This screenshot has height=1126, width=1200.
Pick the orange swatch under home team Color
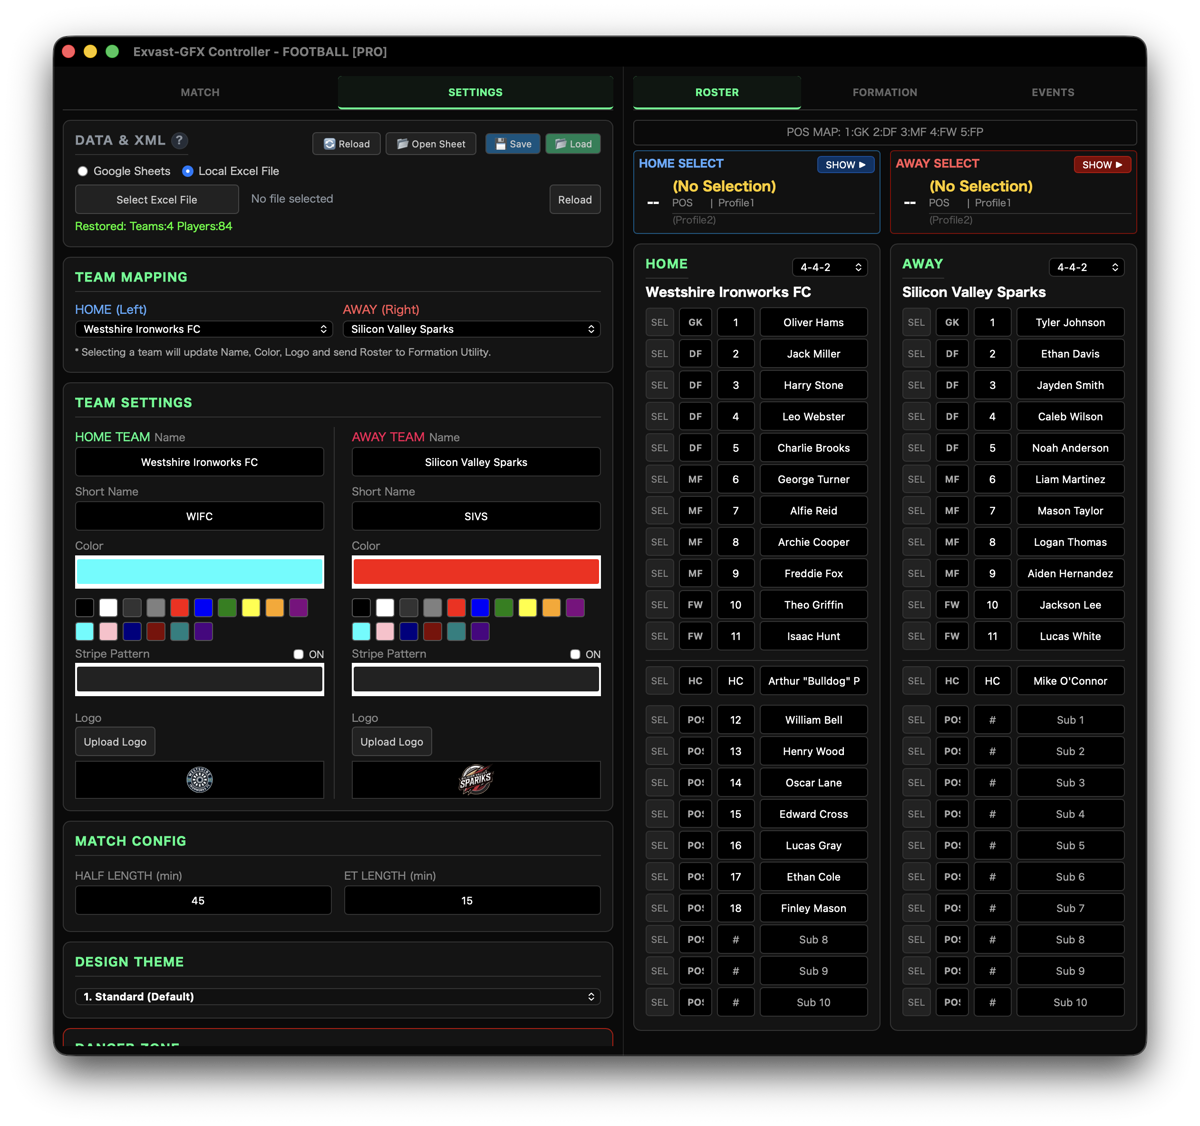pyautogui.click(x=275, y=607)
